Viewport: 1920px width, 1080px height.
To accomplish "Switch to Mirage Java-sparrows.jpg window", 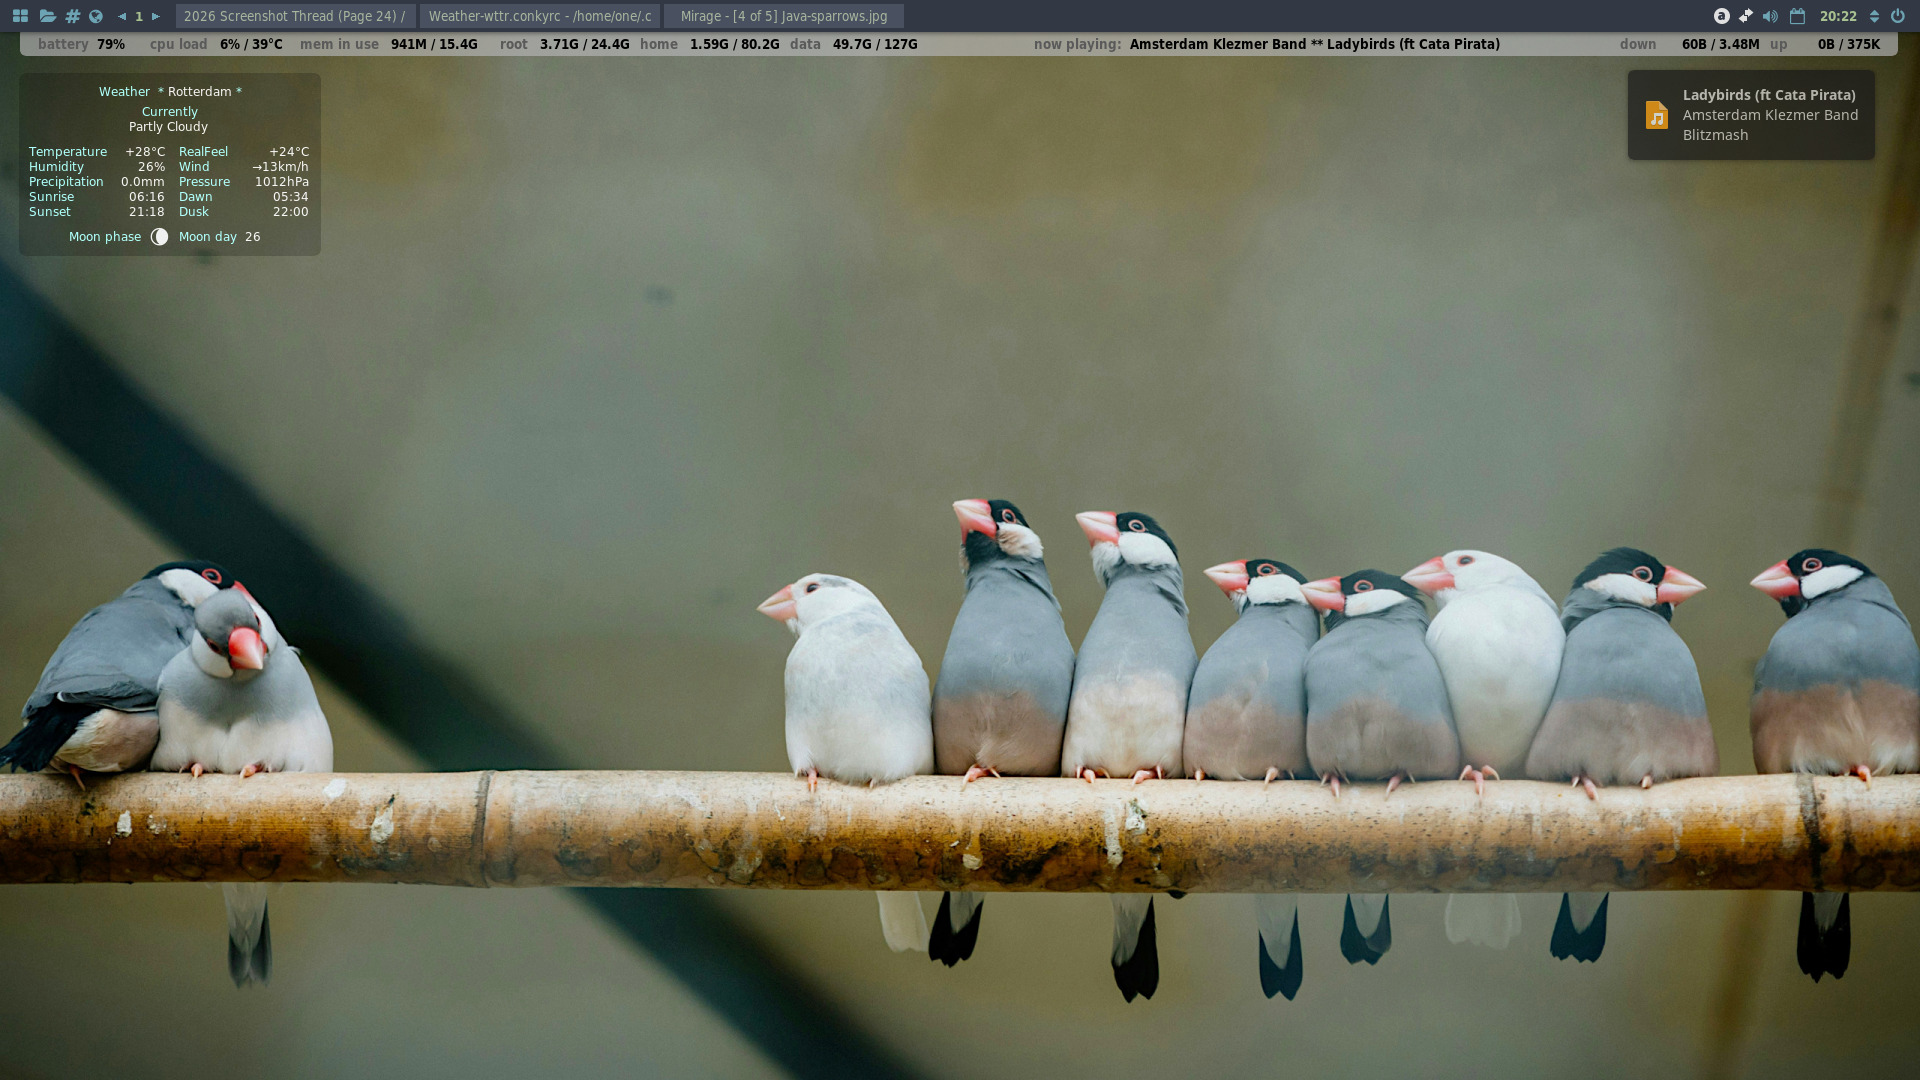I will tap(784, 16).
